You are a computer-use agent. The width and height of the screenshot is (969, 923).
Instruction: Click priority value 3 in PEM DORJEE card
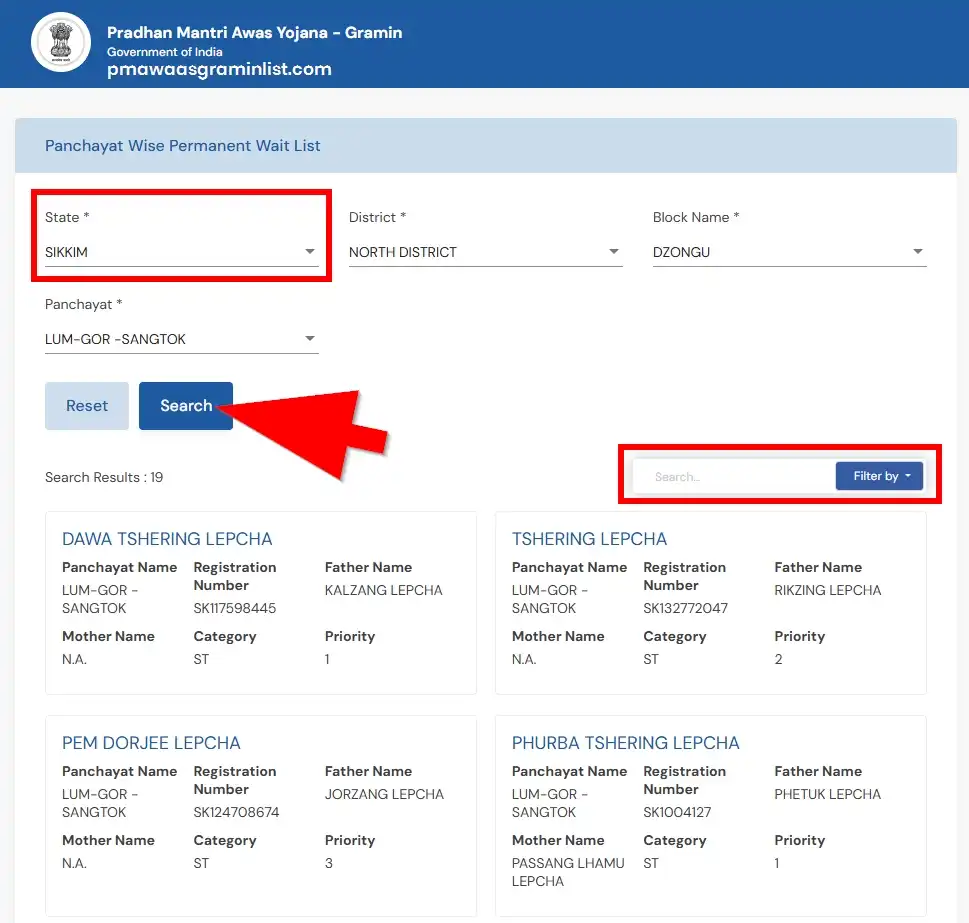(x=329, y=864)
